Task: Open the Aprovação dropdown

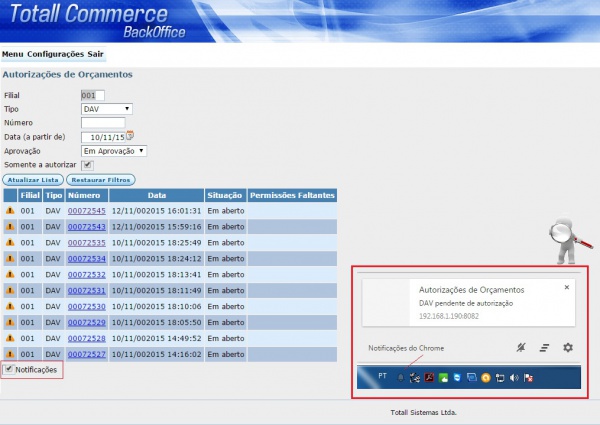Action: pyautogui.click(x=113, y=150)
